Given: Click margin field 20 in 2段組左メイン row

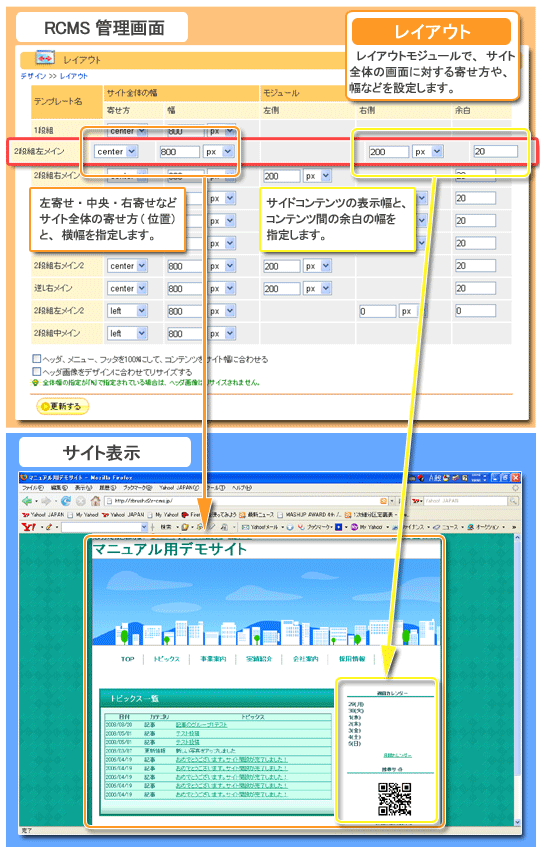Looking at the screenshot, I should [x=495, y=151].
